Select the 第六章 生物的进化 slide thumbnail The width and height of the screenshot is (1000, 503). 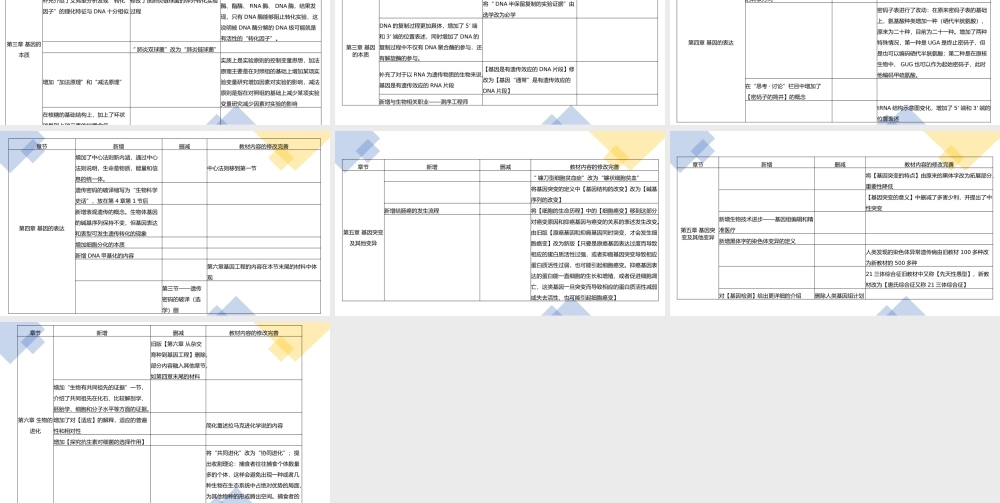[164, 412]
